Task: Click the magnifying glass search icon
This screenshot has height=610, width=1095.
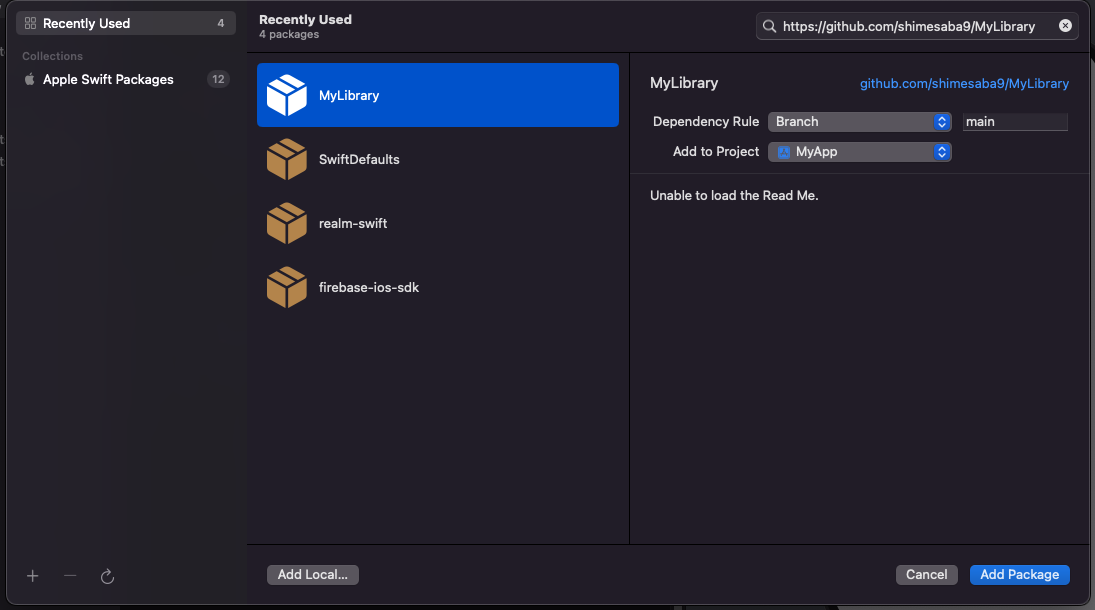Action: 769,27
